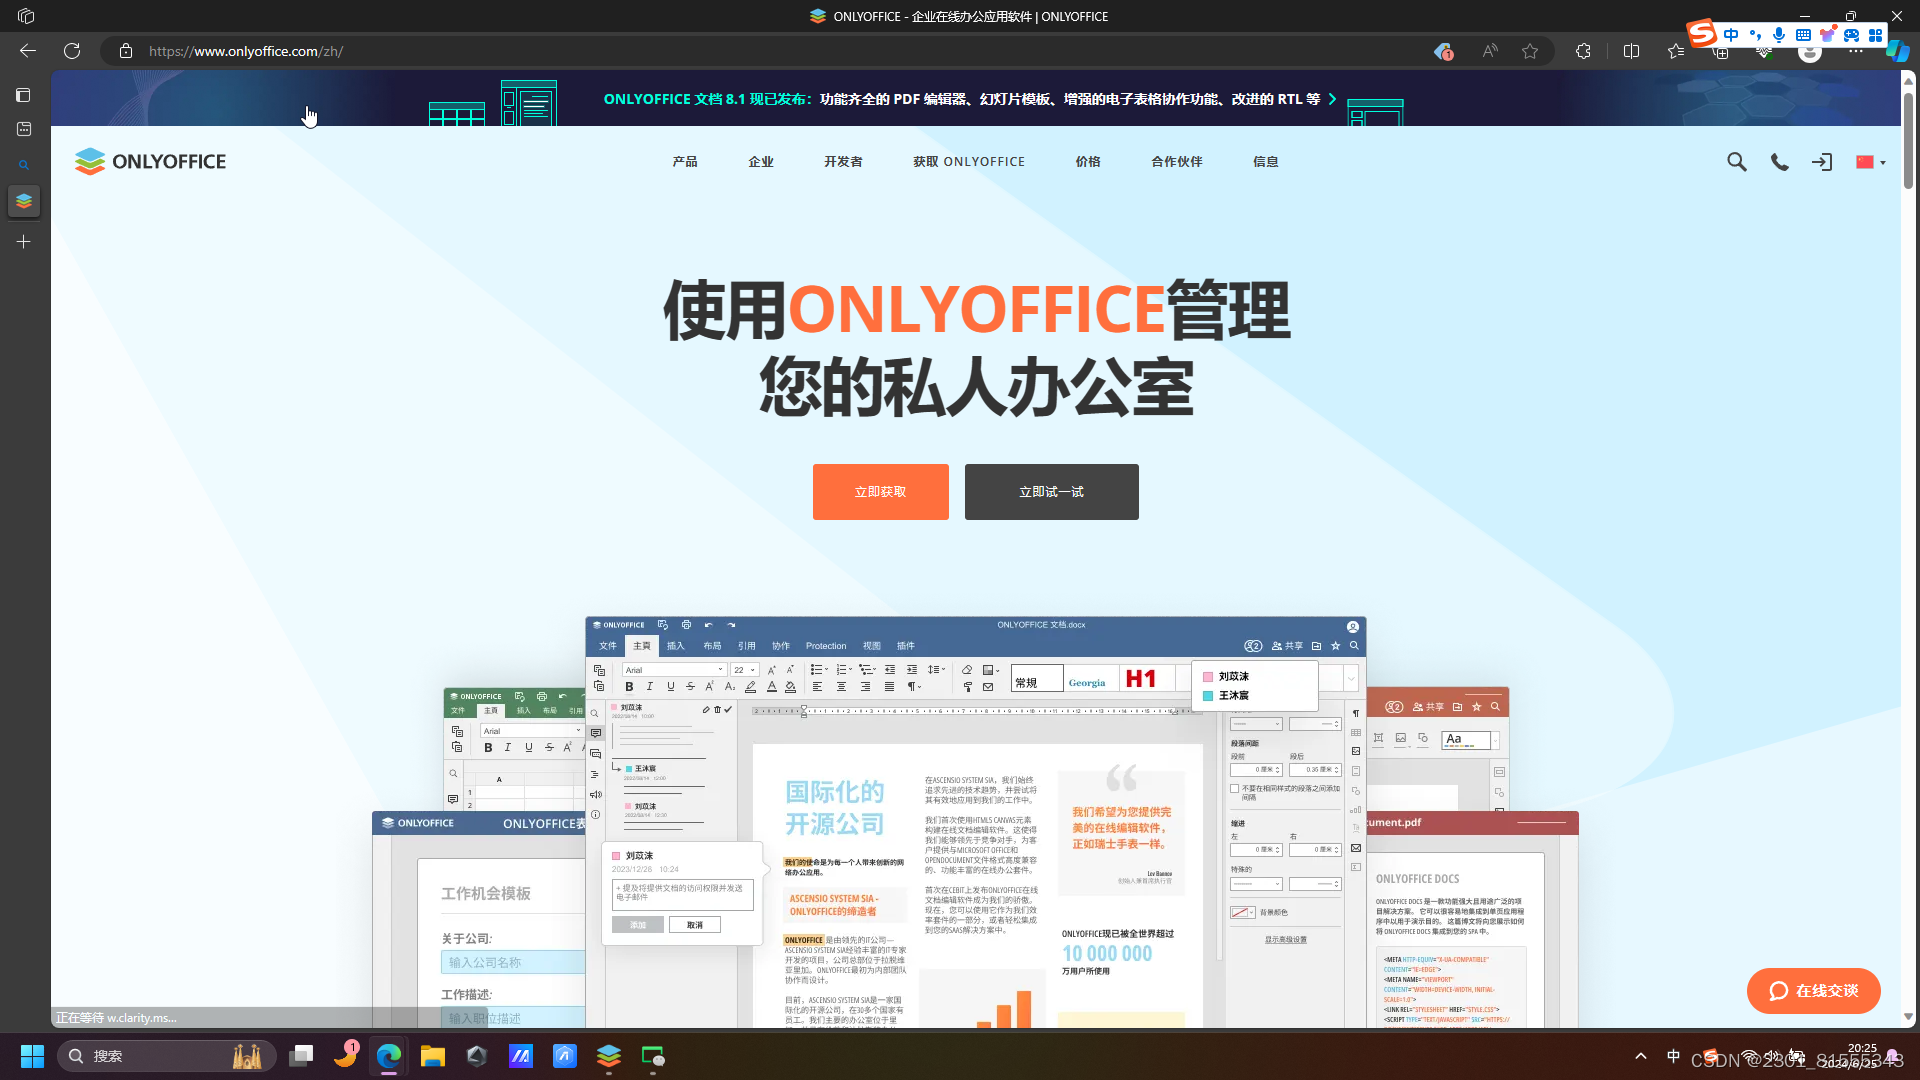Open the 产品 navigation menu
The width and height of the screenshot is (1920, 1080).
[685, 162]
